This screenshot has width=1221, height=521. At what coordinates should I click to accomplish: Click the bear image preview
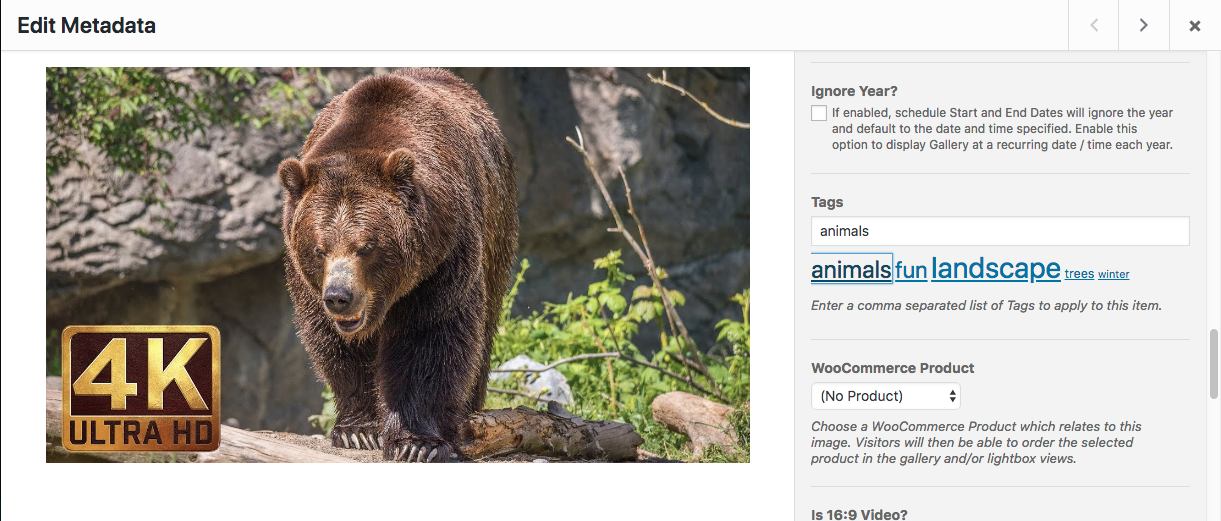(x=398, y=265)
